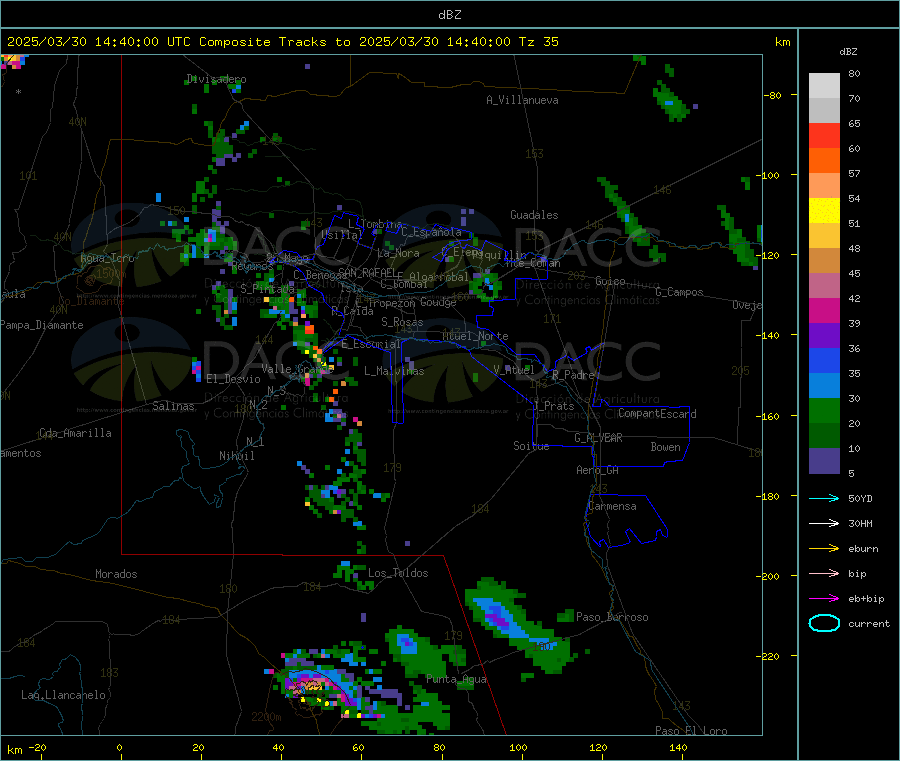Click the white 30HM track arrow in legend
The image size is (900, 761).
pyautogui.click(x=824, y=523)
